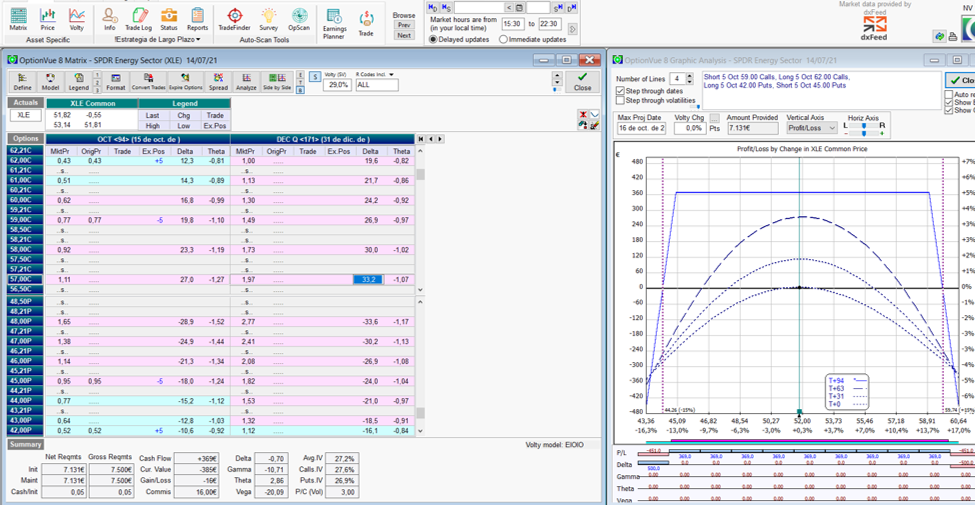Toggle the number 1 layout button
The height and width of the screenshot is (505, 975).
pyautogui.click(x=97, y=75)
